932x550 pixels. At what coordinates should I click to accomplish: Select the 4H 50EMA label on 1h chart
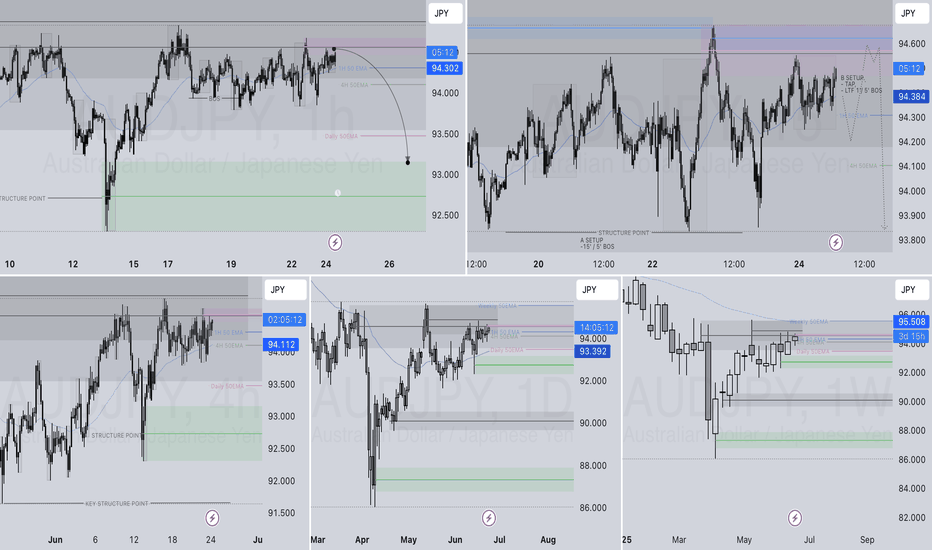pos(354,85)
